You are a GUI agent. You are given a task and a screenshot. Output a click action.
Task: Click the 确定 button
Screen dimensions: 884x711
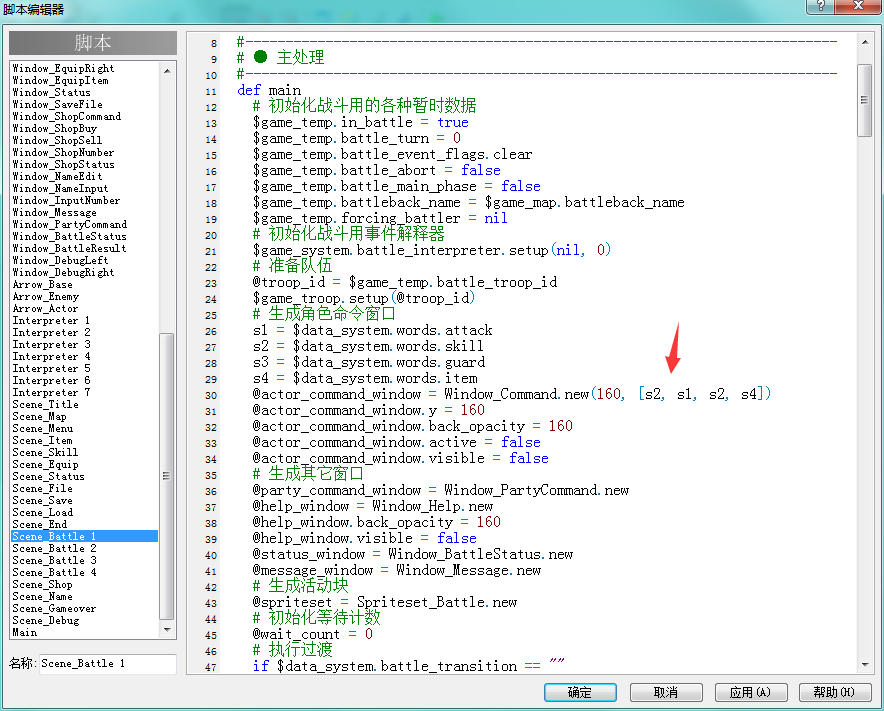click(x=580, y=692)
